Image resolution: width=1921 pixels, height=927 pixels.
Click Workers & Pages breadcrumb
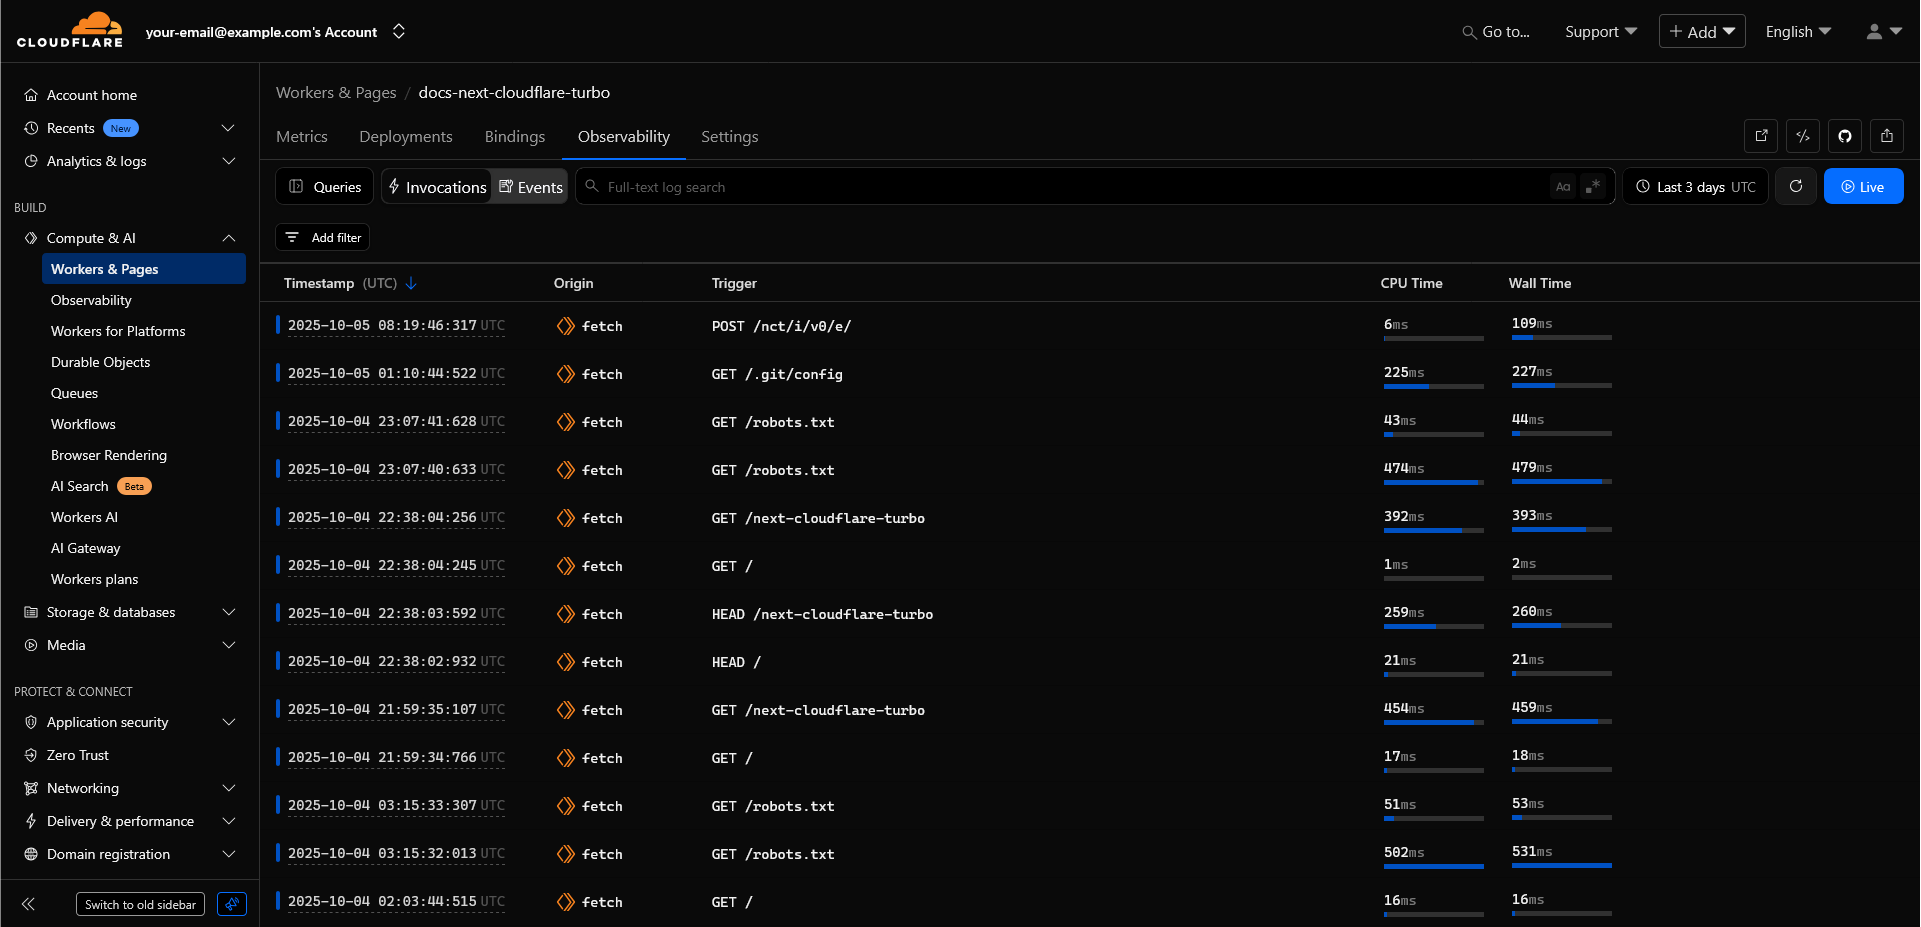[x=336, y=92]
